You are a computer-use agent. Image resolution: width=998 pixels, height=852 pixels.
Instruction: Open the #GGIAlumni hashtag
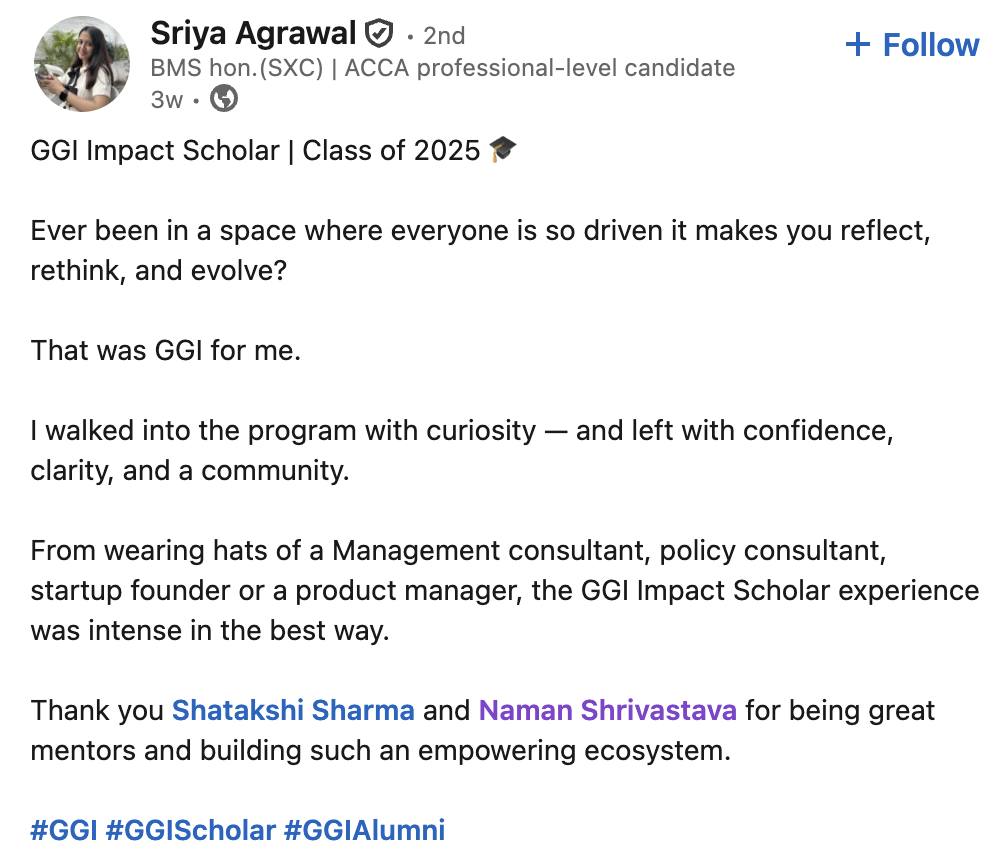click(364, 830)
